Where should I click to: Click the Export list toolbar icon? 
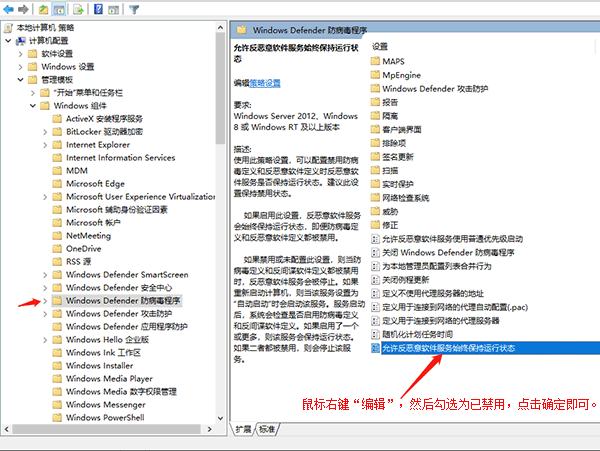point(78,9)
